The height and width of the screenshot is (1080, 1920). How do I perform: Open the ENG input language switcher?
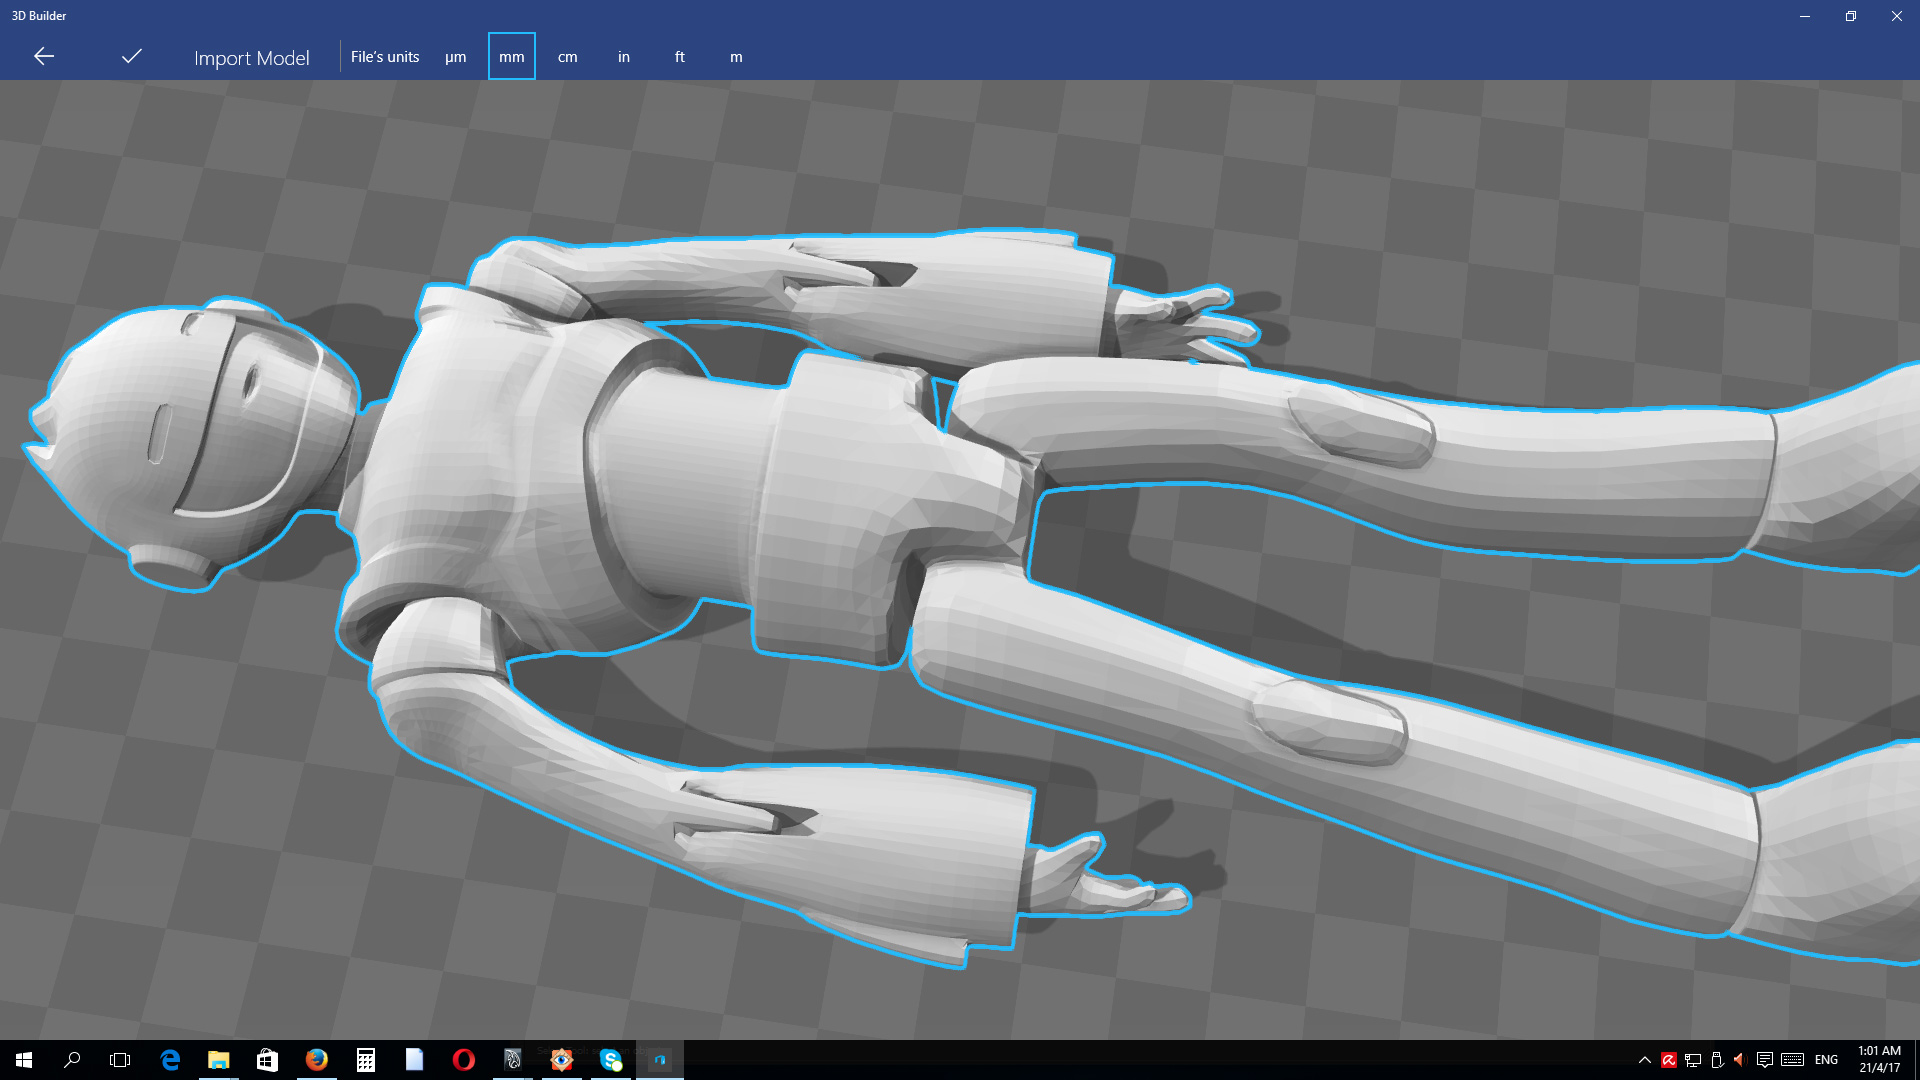coord(1826,1060)
